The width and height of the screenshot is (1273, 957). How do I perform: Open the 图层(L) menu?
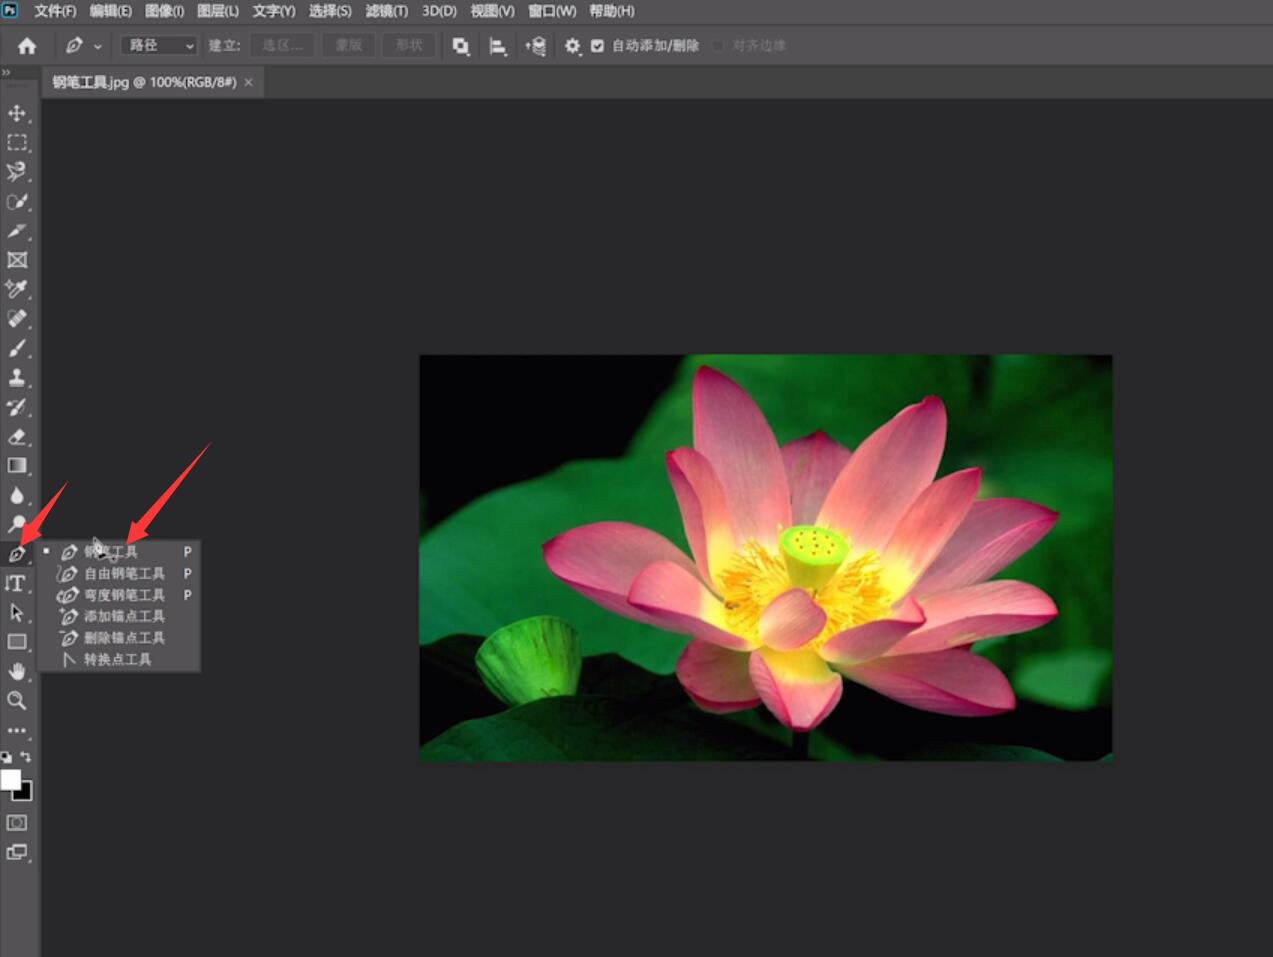[x=218, y=11]
